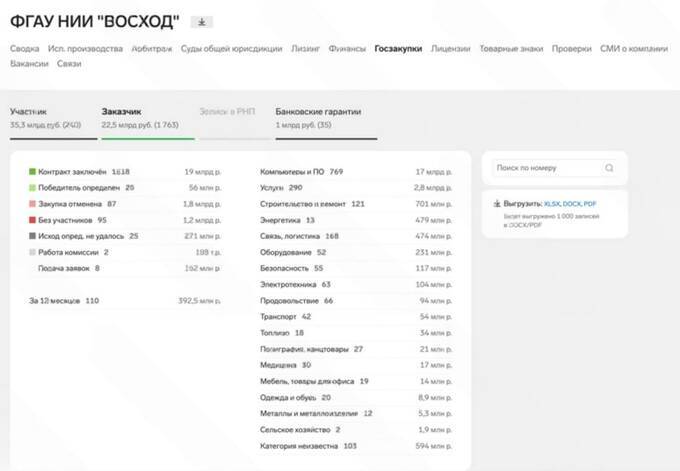Filter by Металлы и металлоизделия category
This screenshot has height=471, width=680.
pos(356,413)
